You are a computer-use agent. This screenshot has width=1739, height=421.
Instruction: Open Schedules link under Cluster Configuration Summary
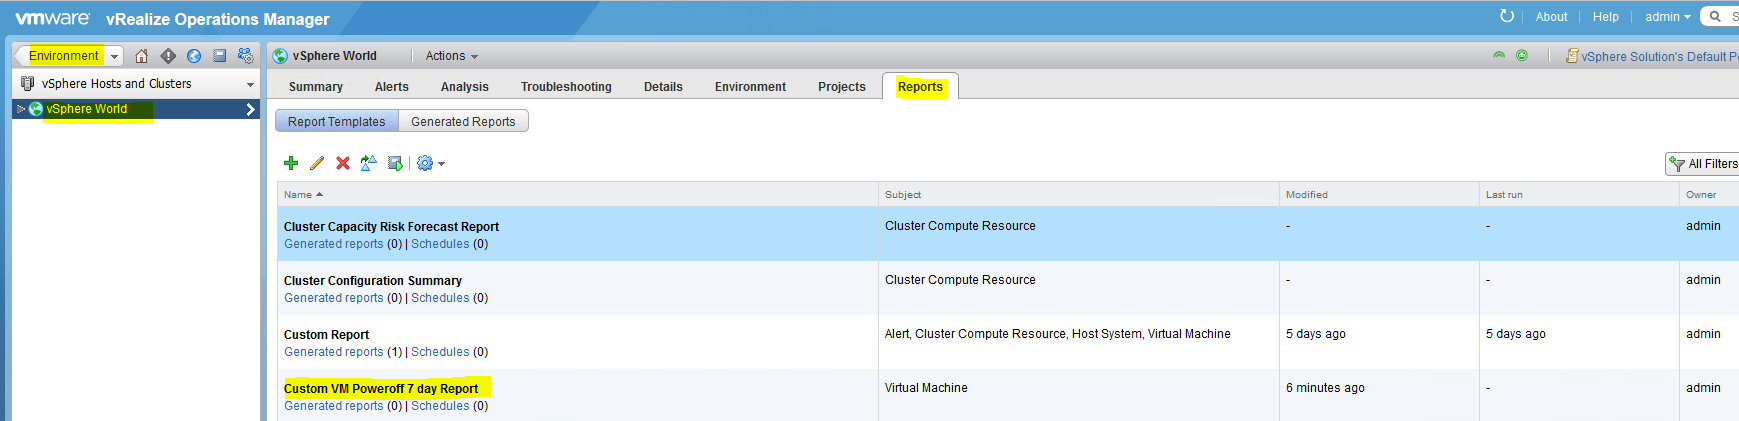(x=440, y=298)
